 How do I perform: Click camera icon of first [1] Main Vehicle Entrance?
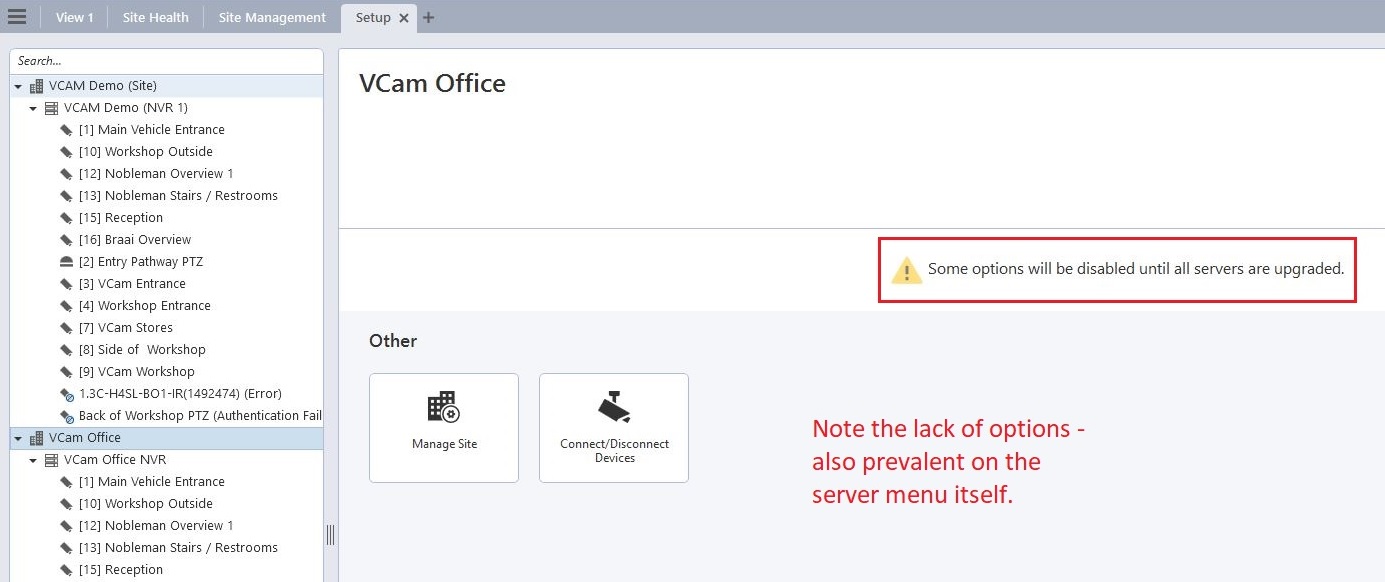pos(67,130)
